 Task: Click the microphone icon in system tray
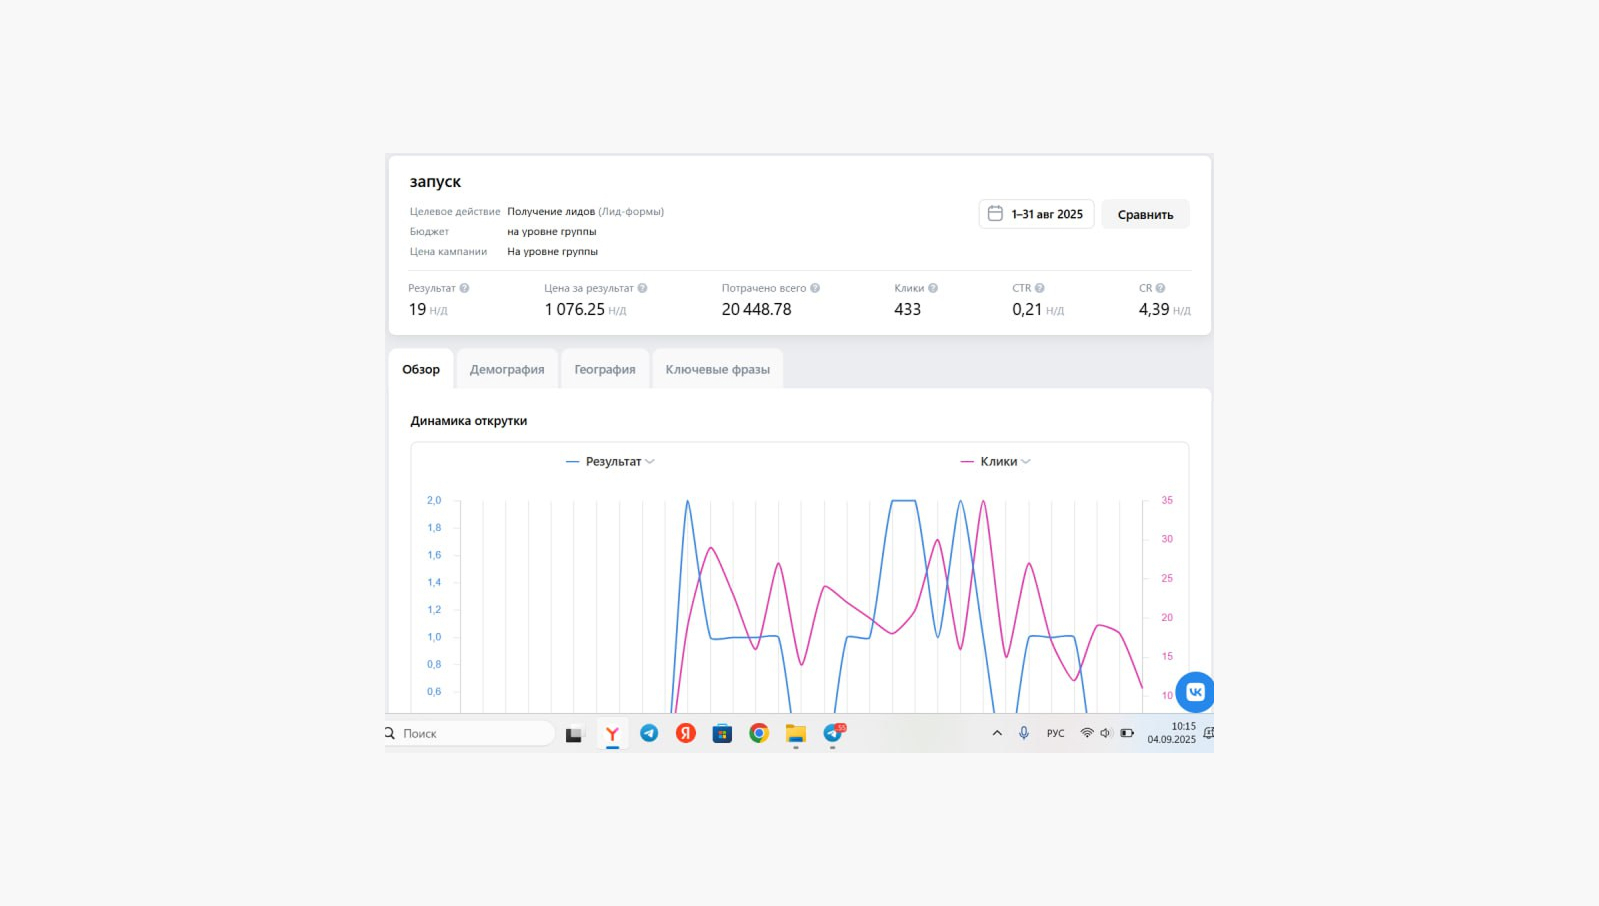click(x=1024, y=733)
